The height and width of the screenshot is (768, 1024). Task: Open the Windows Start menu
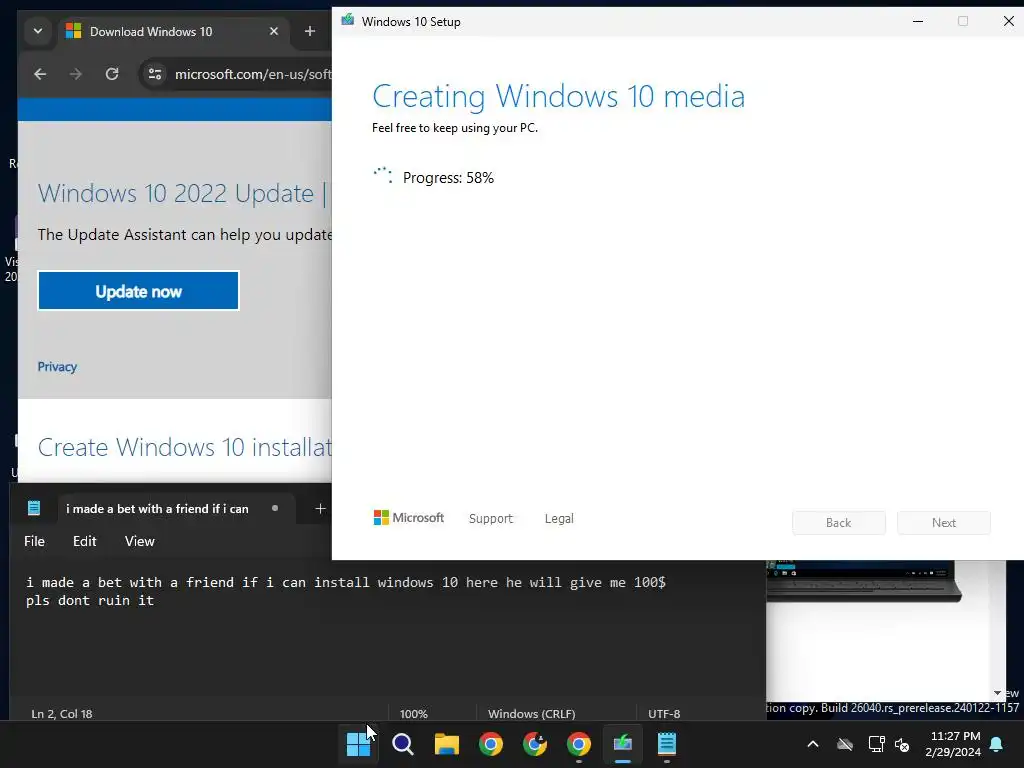pos(358,744)
